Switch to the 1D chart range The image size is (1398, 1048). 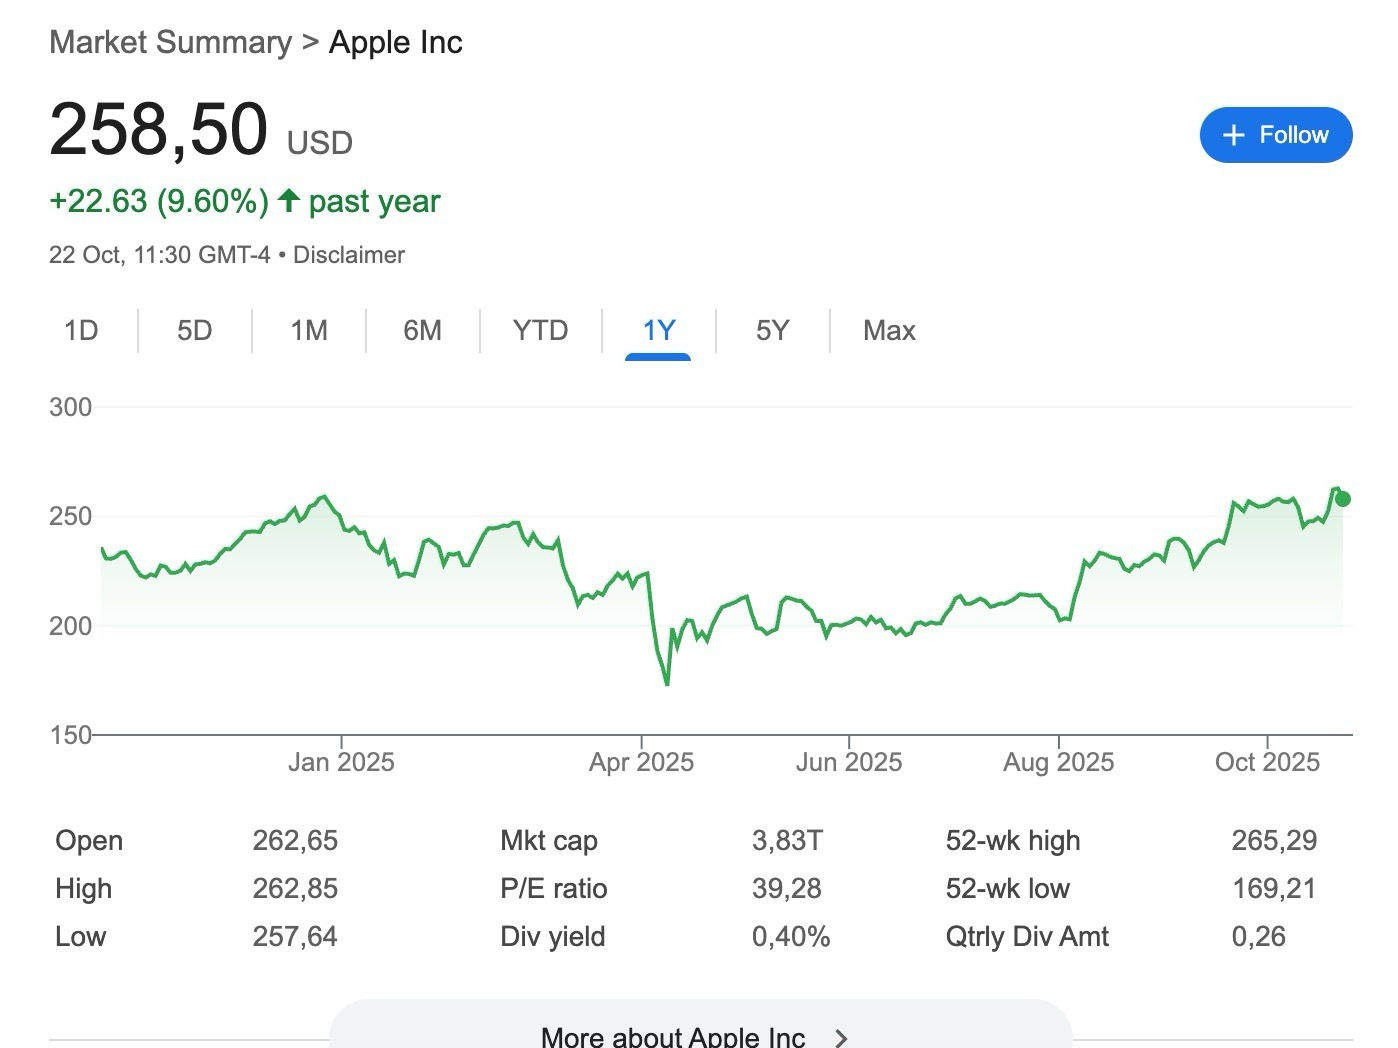[81, 330]
